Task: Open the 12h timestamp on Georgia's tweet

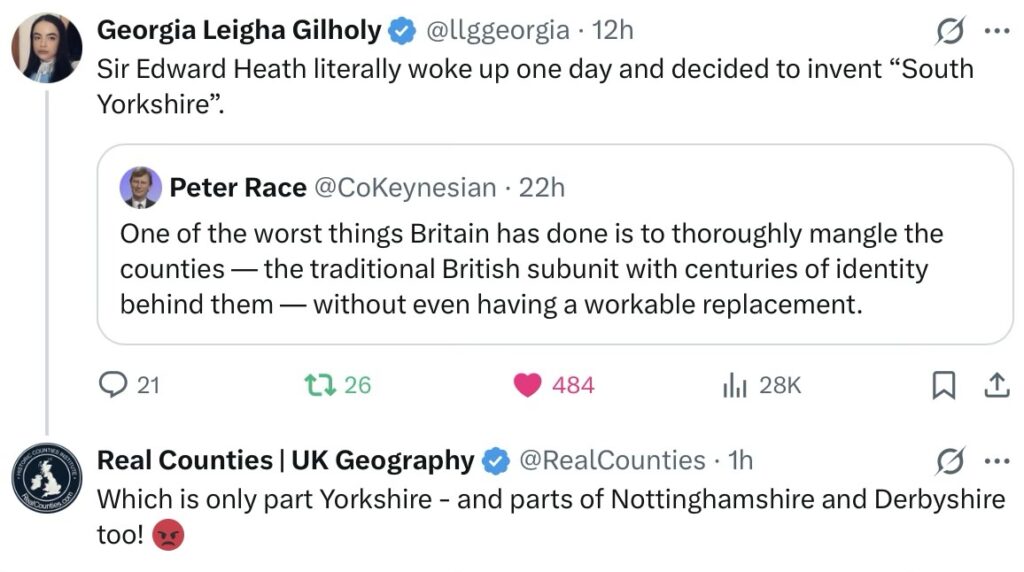Action: 613,31
